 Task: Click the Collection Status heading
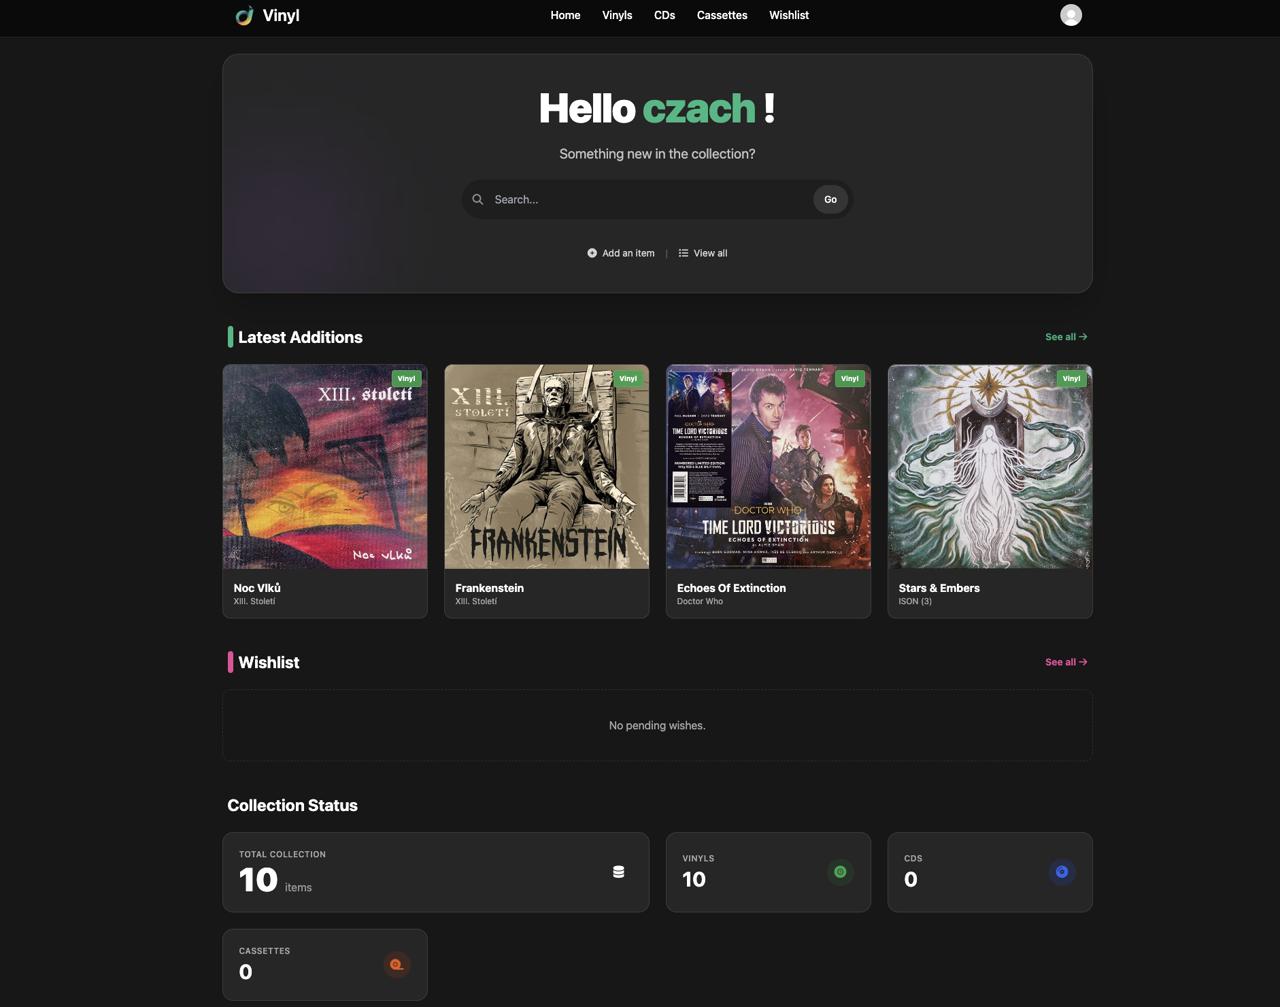pyautogui.click(x=292, y=805)
